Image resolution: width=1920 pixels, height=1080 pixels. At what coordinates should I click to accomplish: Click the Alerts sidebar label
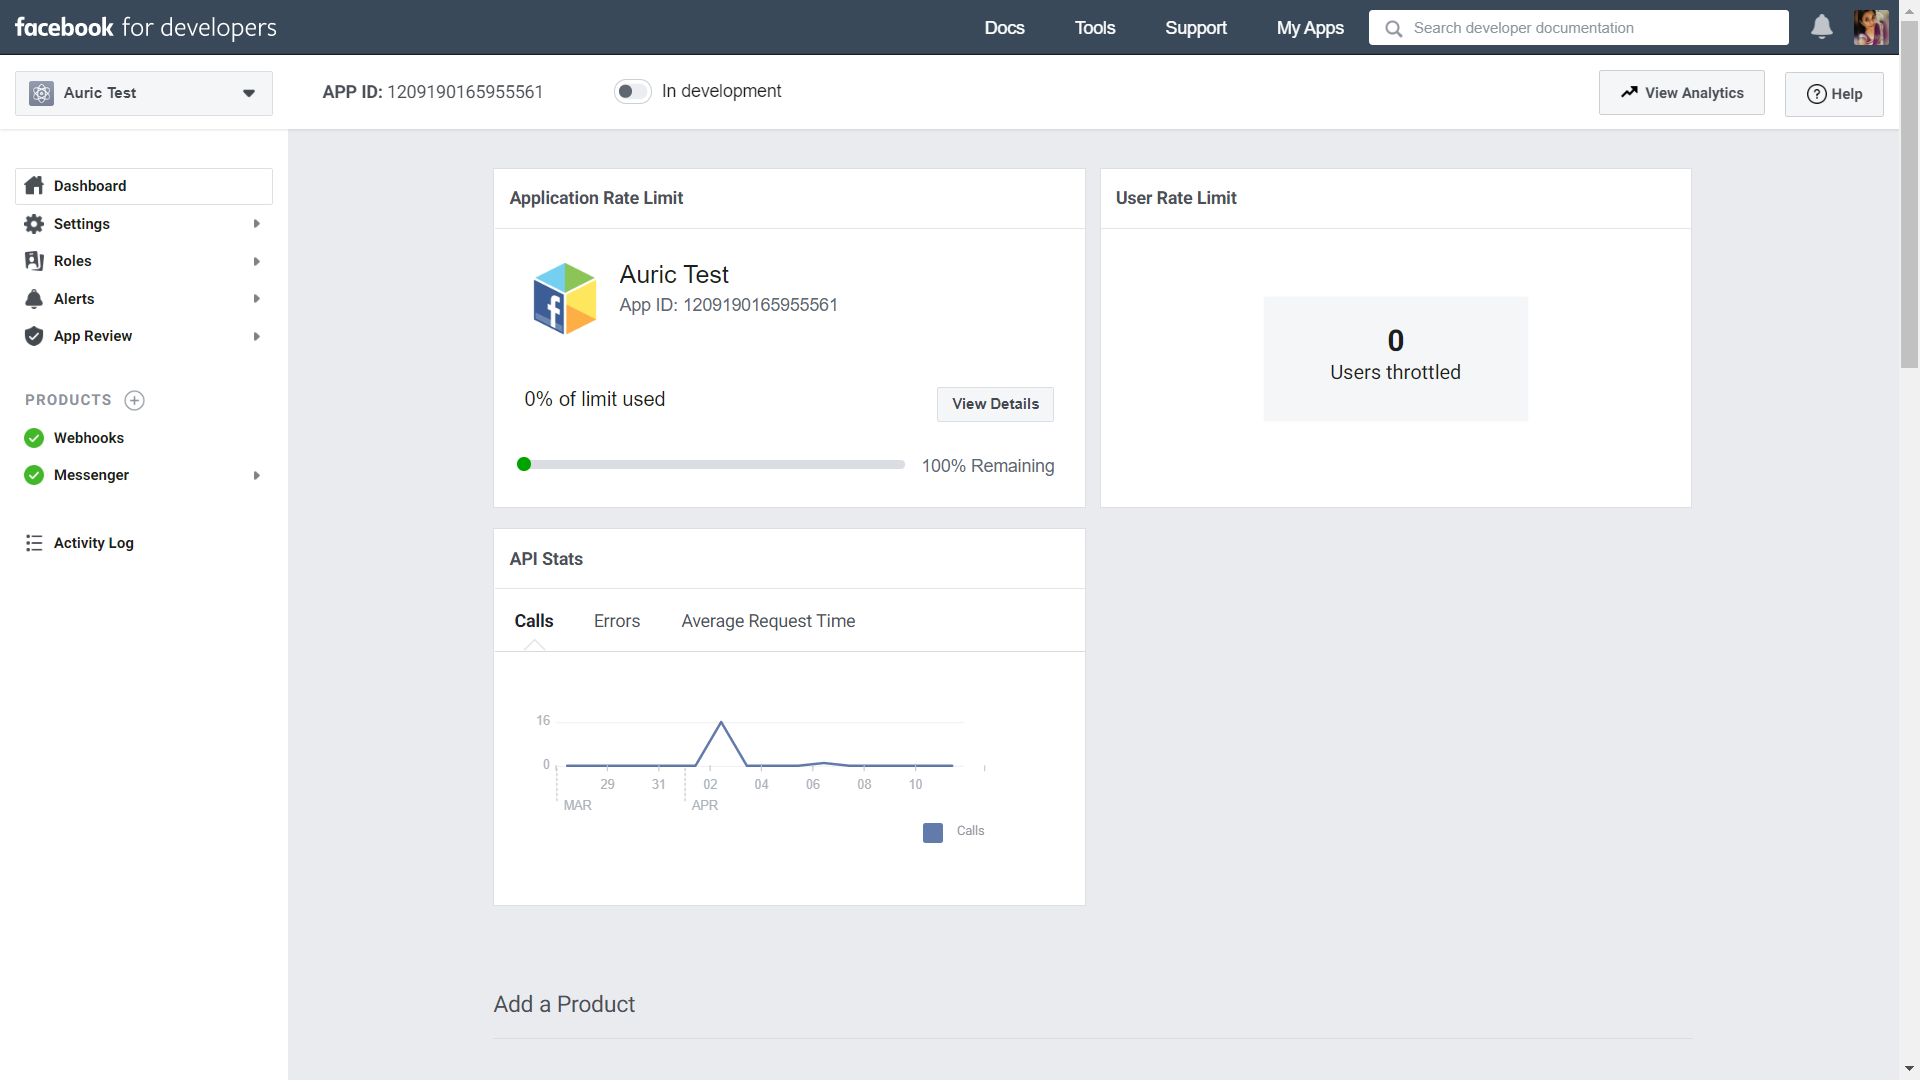point(74,299)
